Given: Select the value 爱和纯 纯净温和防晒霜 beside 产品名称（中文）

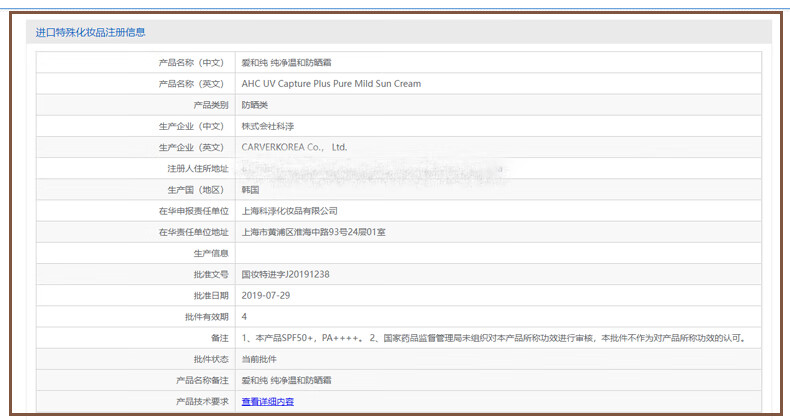Looking at the screenshot, I should tap(286, 62).
